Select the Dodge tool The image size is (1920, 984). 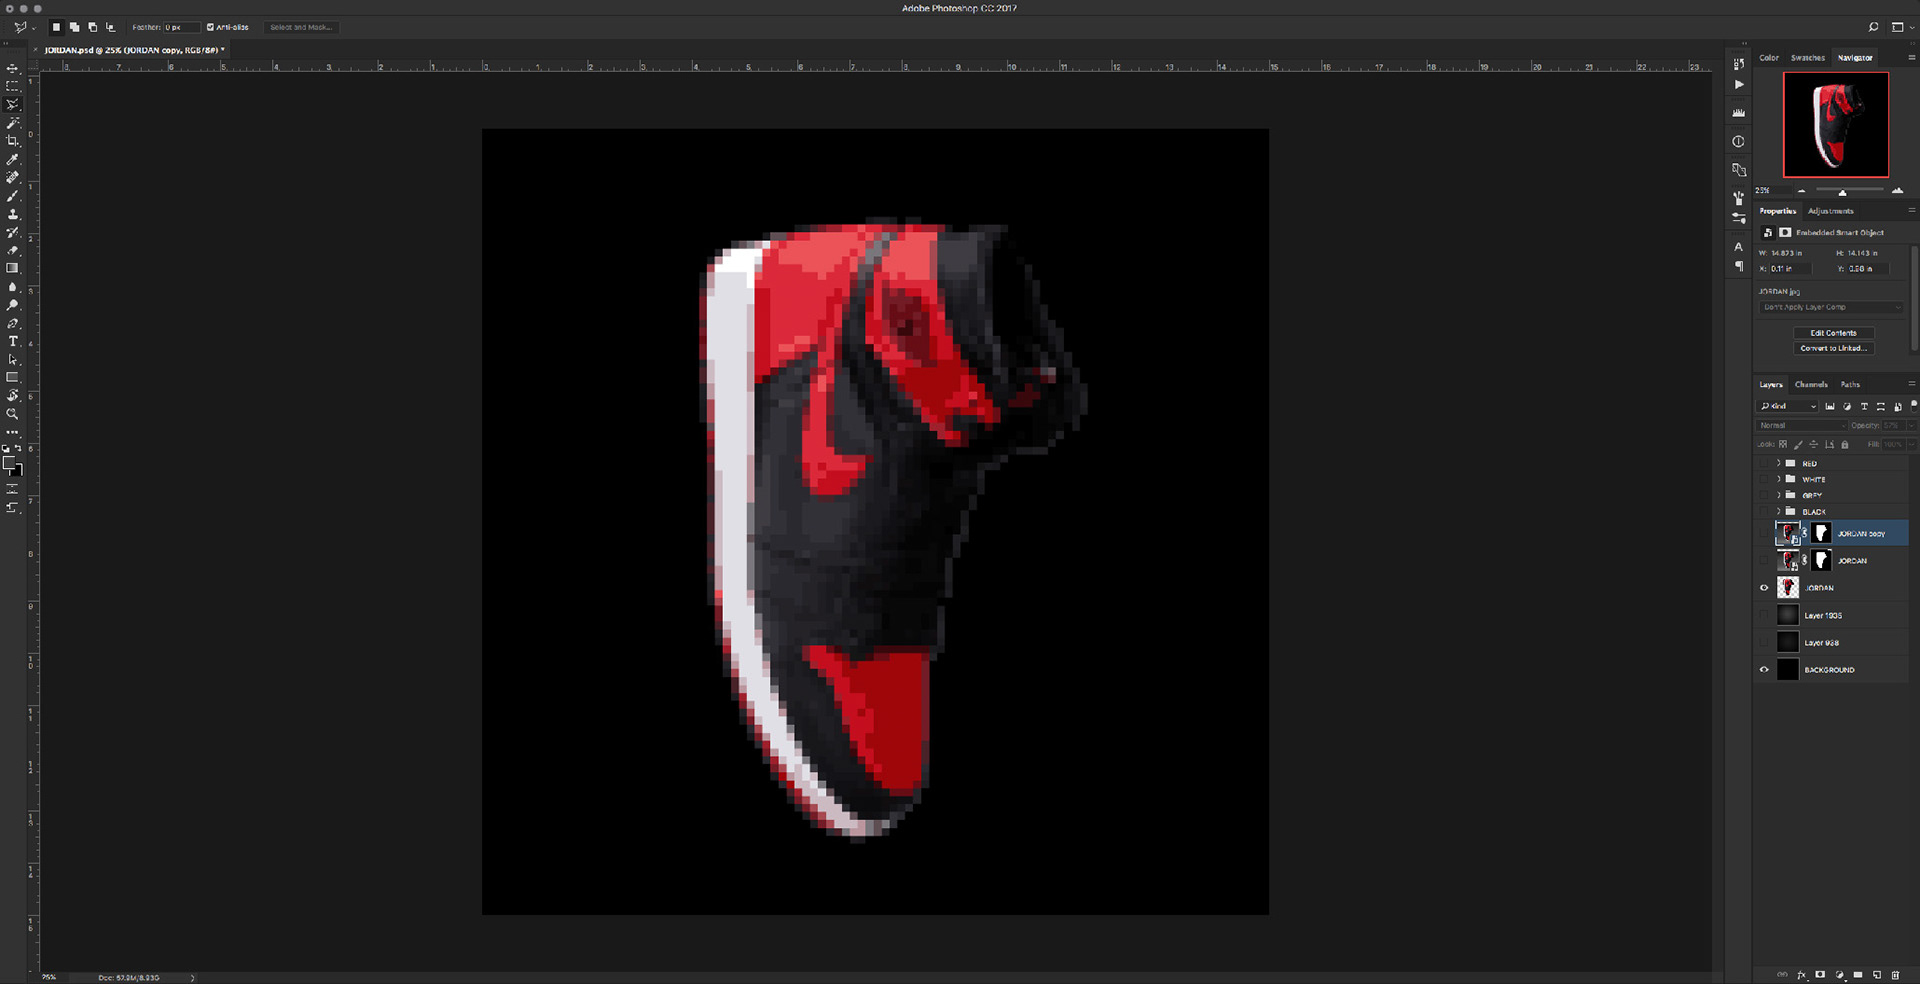pos(12,305)
